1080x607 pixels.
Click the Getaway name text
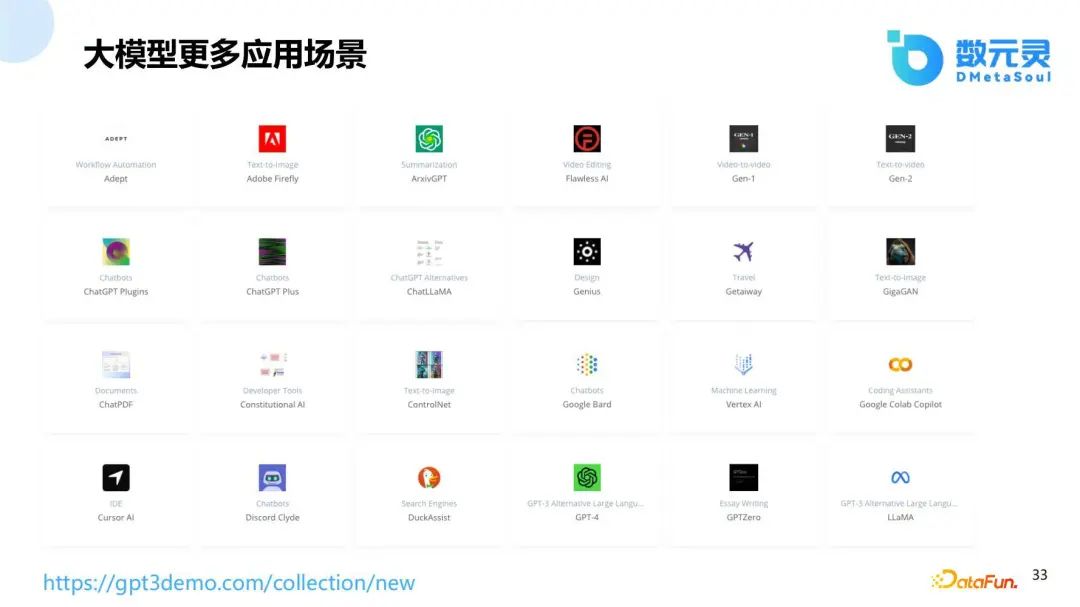(x=743, y=291)
